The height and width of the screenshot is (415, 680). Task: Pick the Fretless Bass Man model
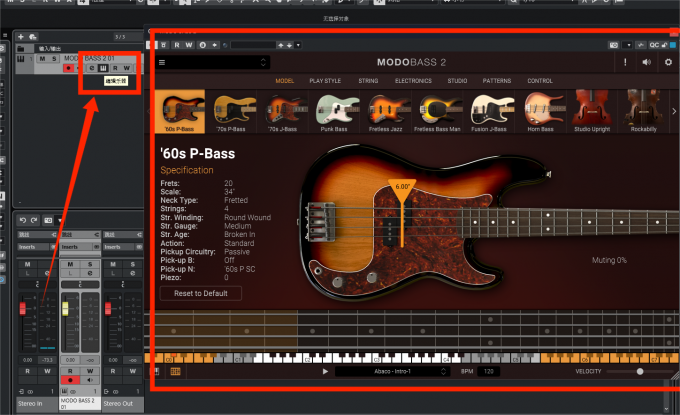437,111
